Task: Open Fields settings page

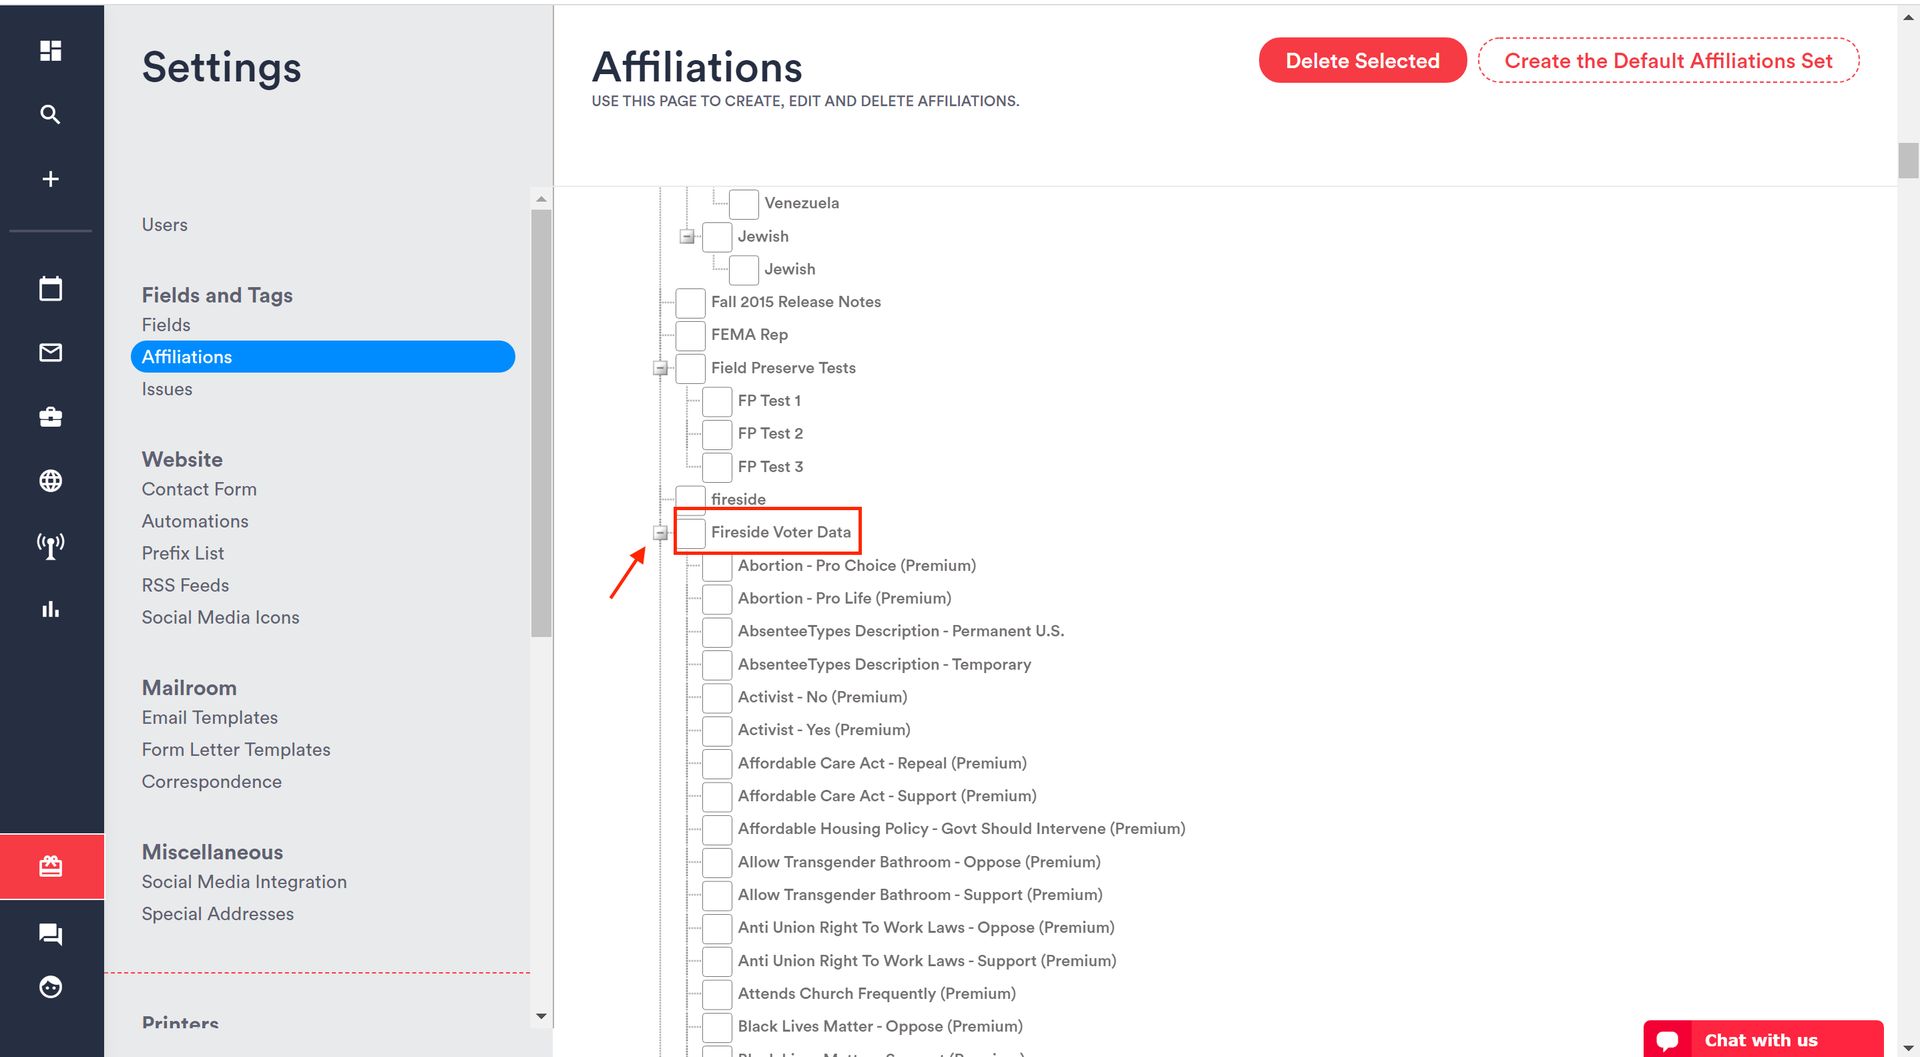Action: point(166,325)
